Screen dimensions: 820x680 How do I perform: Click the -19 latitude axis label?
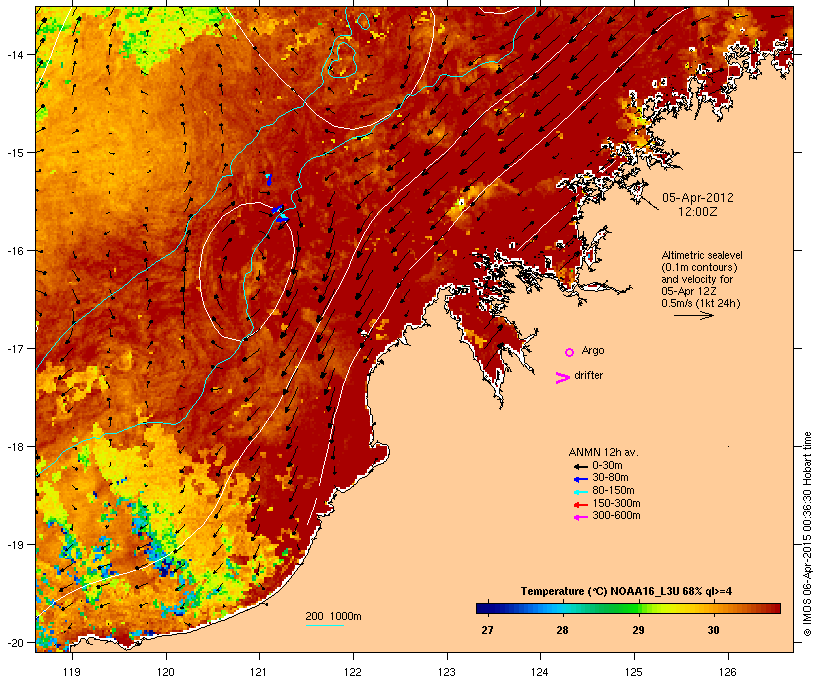(14, 545)
